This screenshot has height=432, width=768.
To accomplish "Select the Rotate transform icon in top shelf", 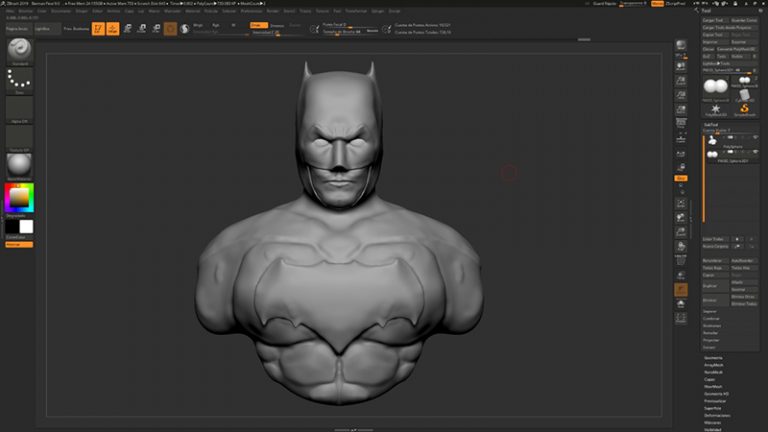I will pyautogui.click(x=156, y=29).
